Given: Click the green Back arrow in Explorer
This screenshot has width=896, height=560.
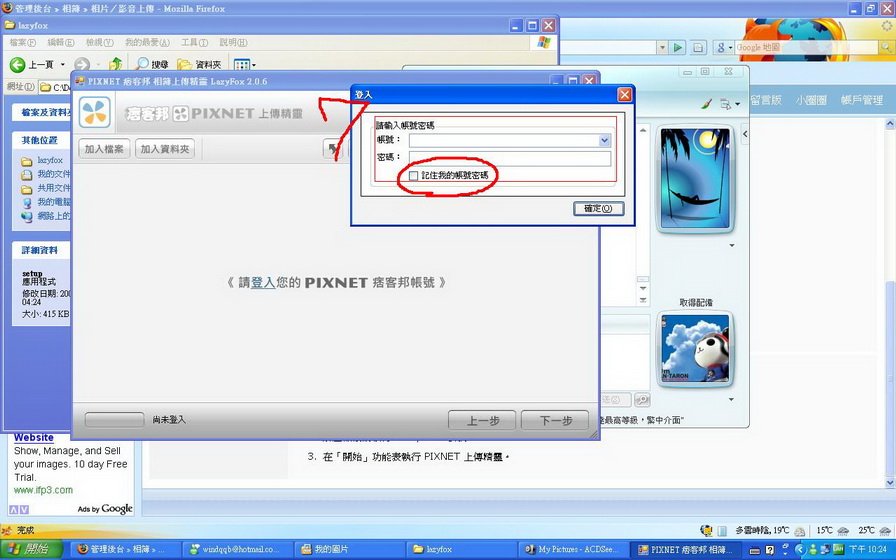Looking at the screenshot, I should pos(18,65).
